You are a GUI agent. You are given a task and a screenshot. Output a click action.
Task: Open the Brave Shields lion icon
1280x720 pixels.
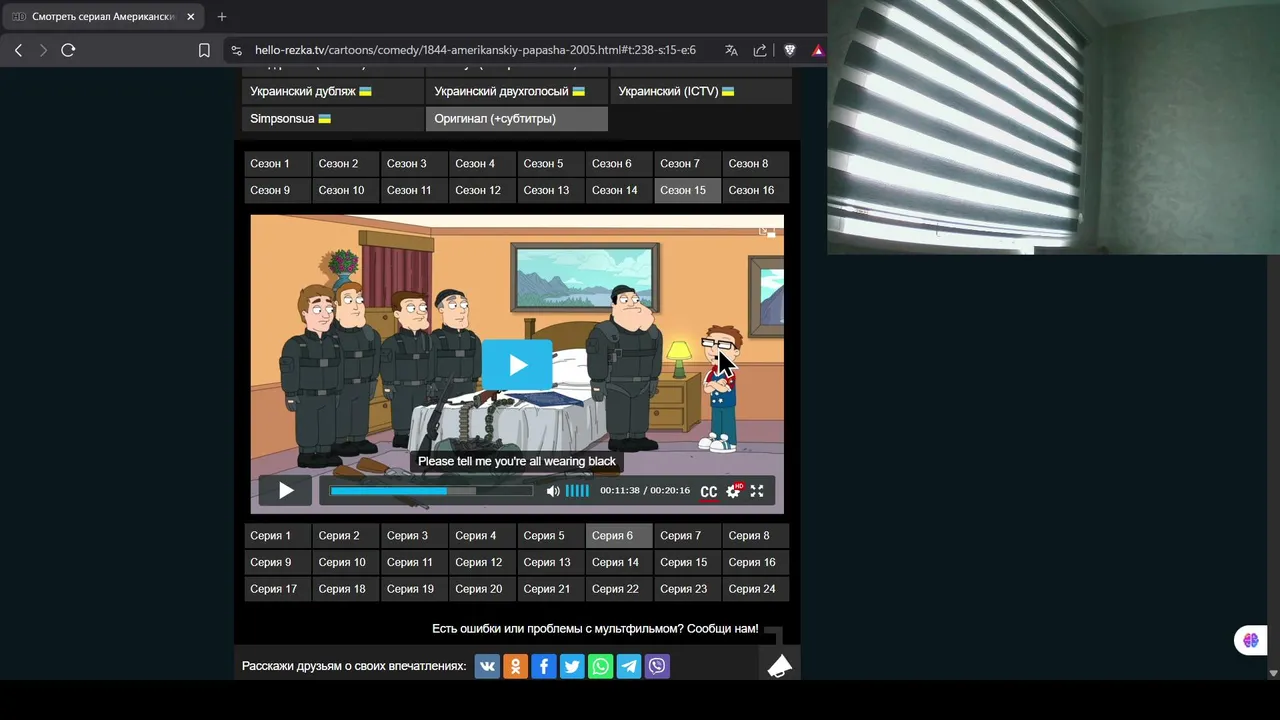[x=789, y=50]
